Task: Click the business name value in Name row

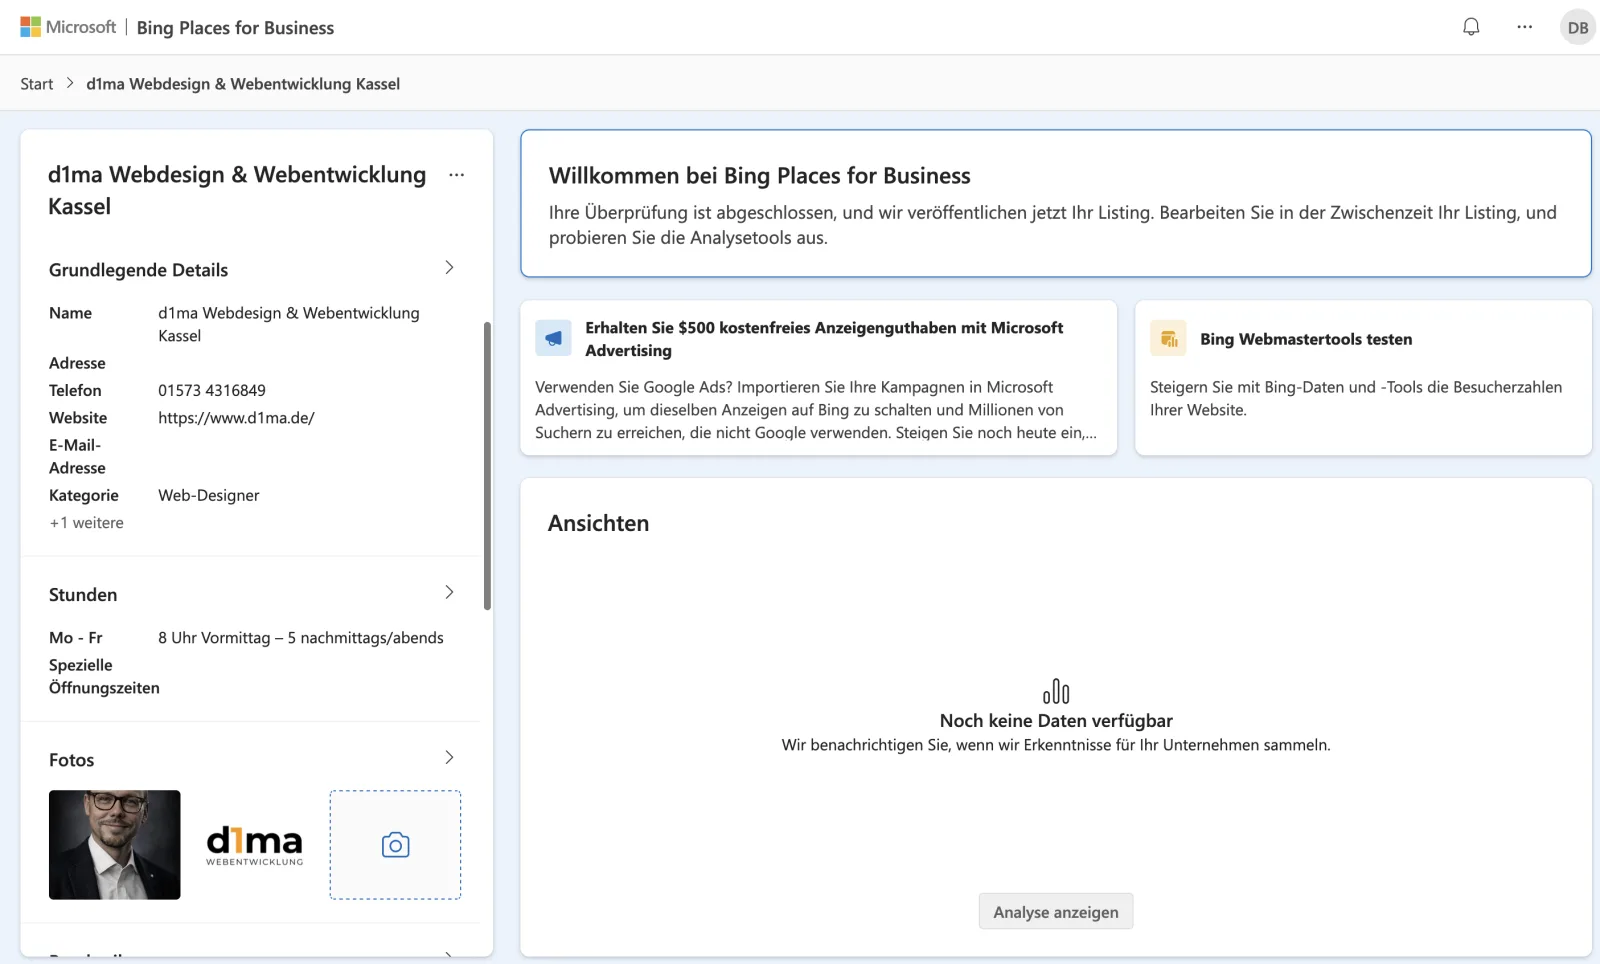Action: tap(289, 325)
